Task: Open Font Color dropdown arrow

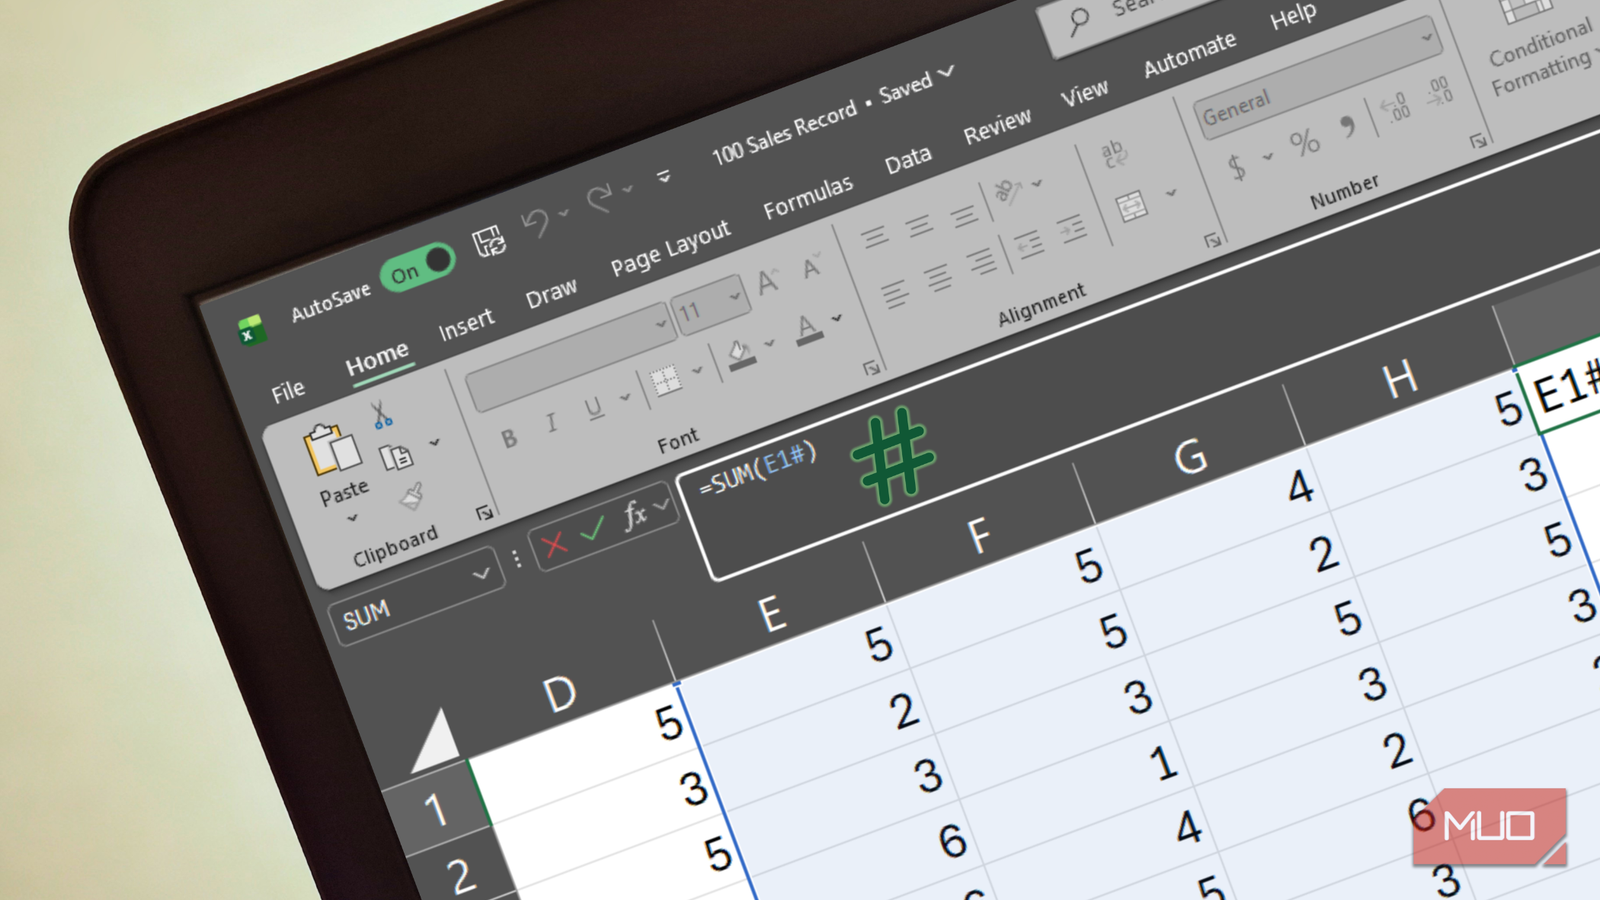Action: point(837,318)
